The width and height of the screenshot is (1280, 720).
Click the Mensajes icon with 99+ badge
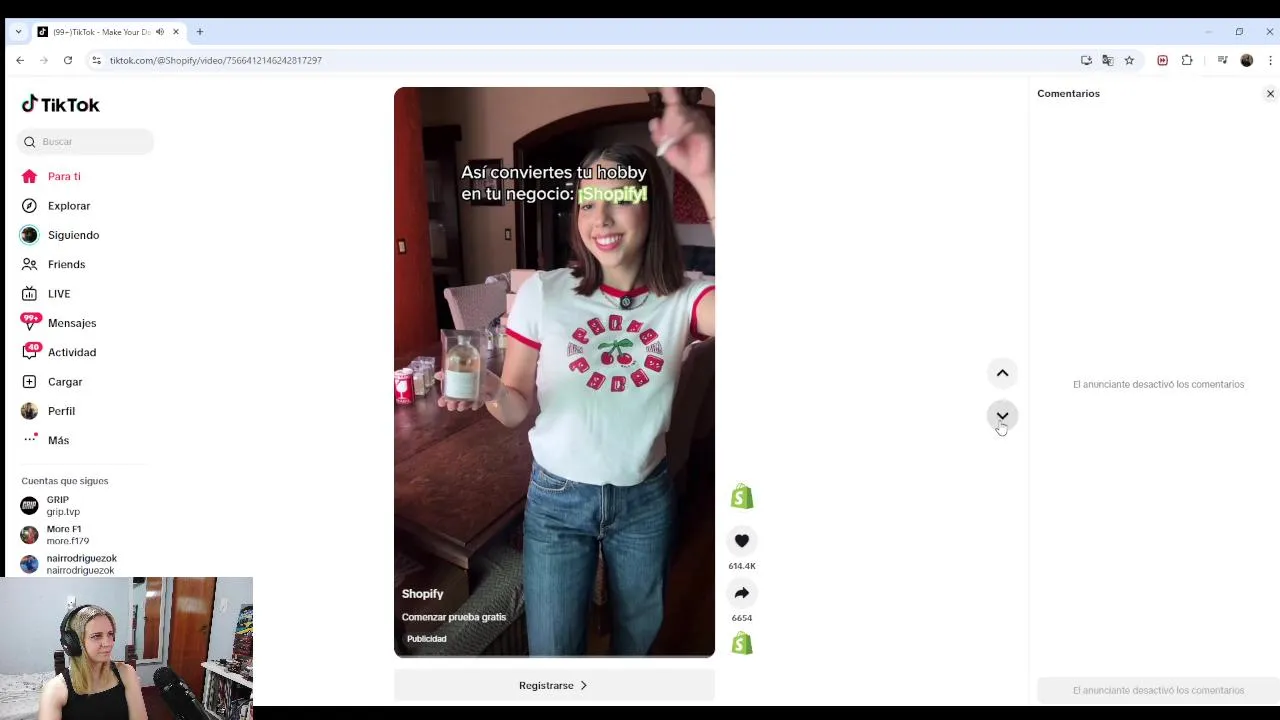point(30,322)
